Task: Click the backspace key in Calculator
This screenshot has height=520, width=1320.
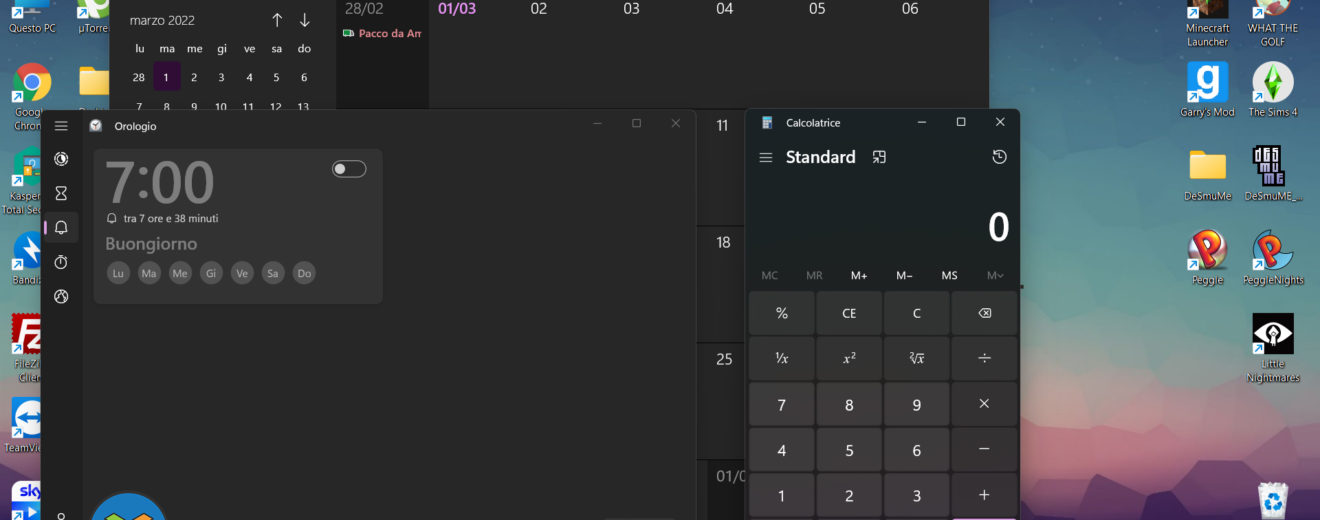Action: (x=984, y=313)
